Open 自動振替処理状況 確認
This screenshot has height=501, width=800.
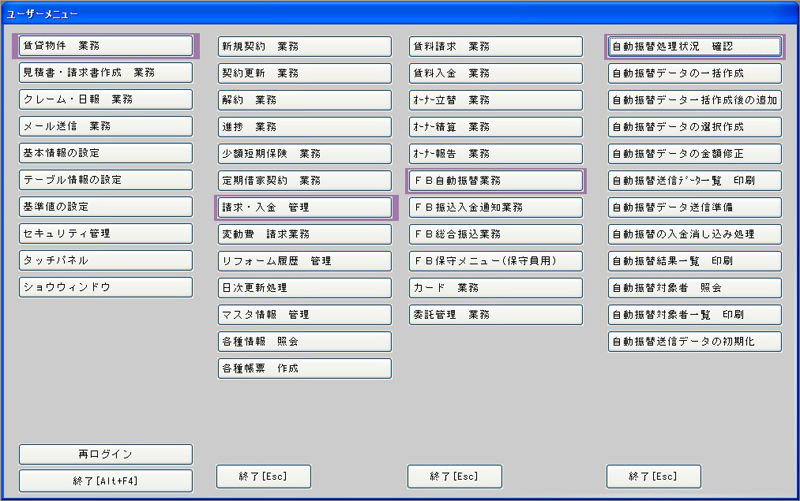[x=694, y=46]
